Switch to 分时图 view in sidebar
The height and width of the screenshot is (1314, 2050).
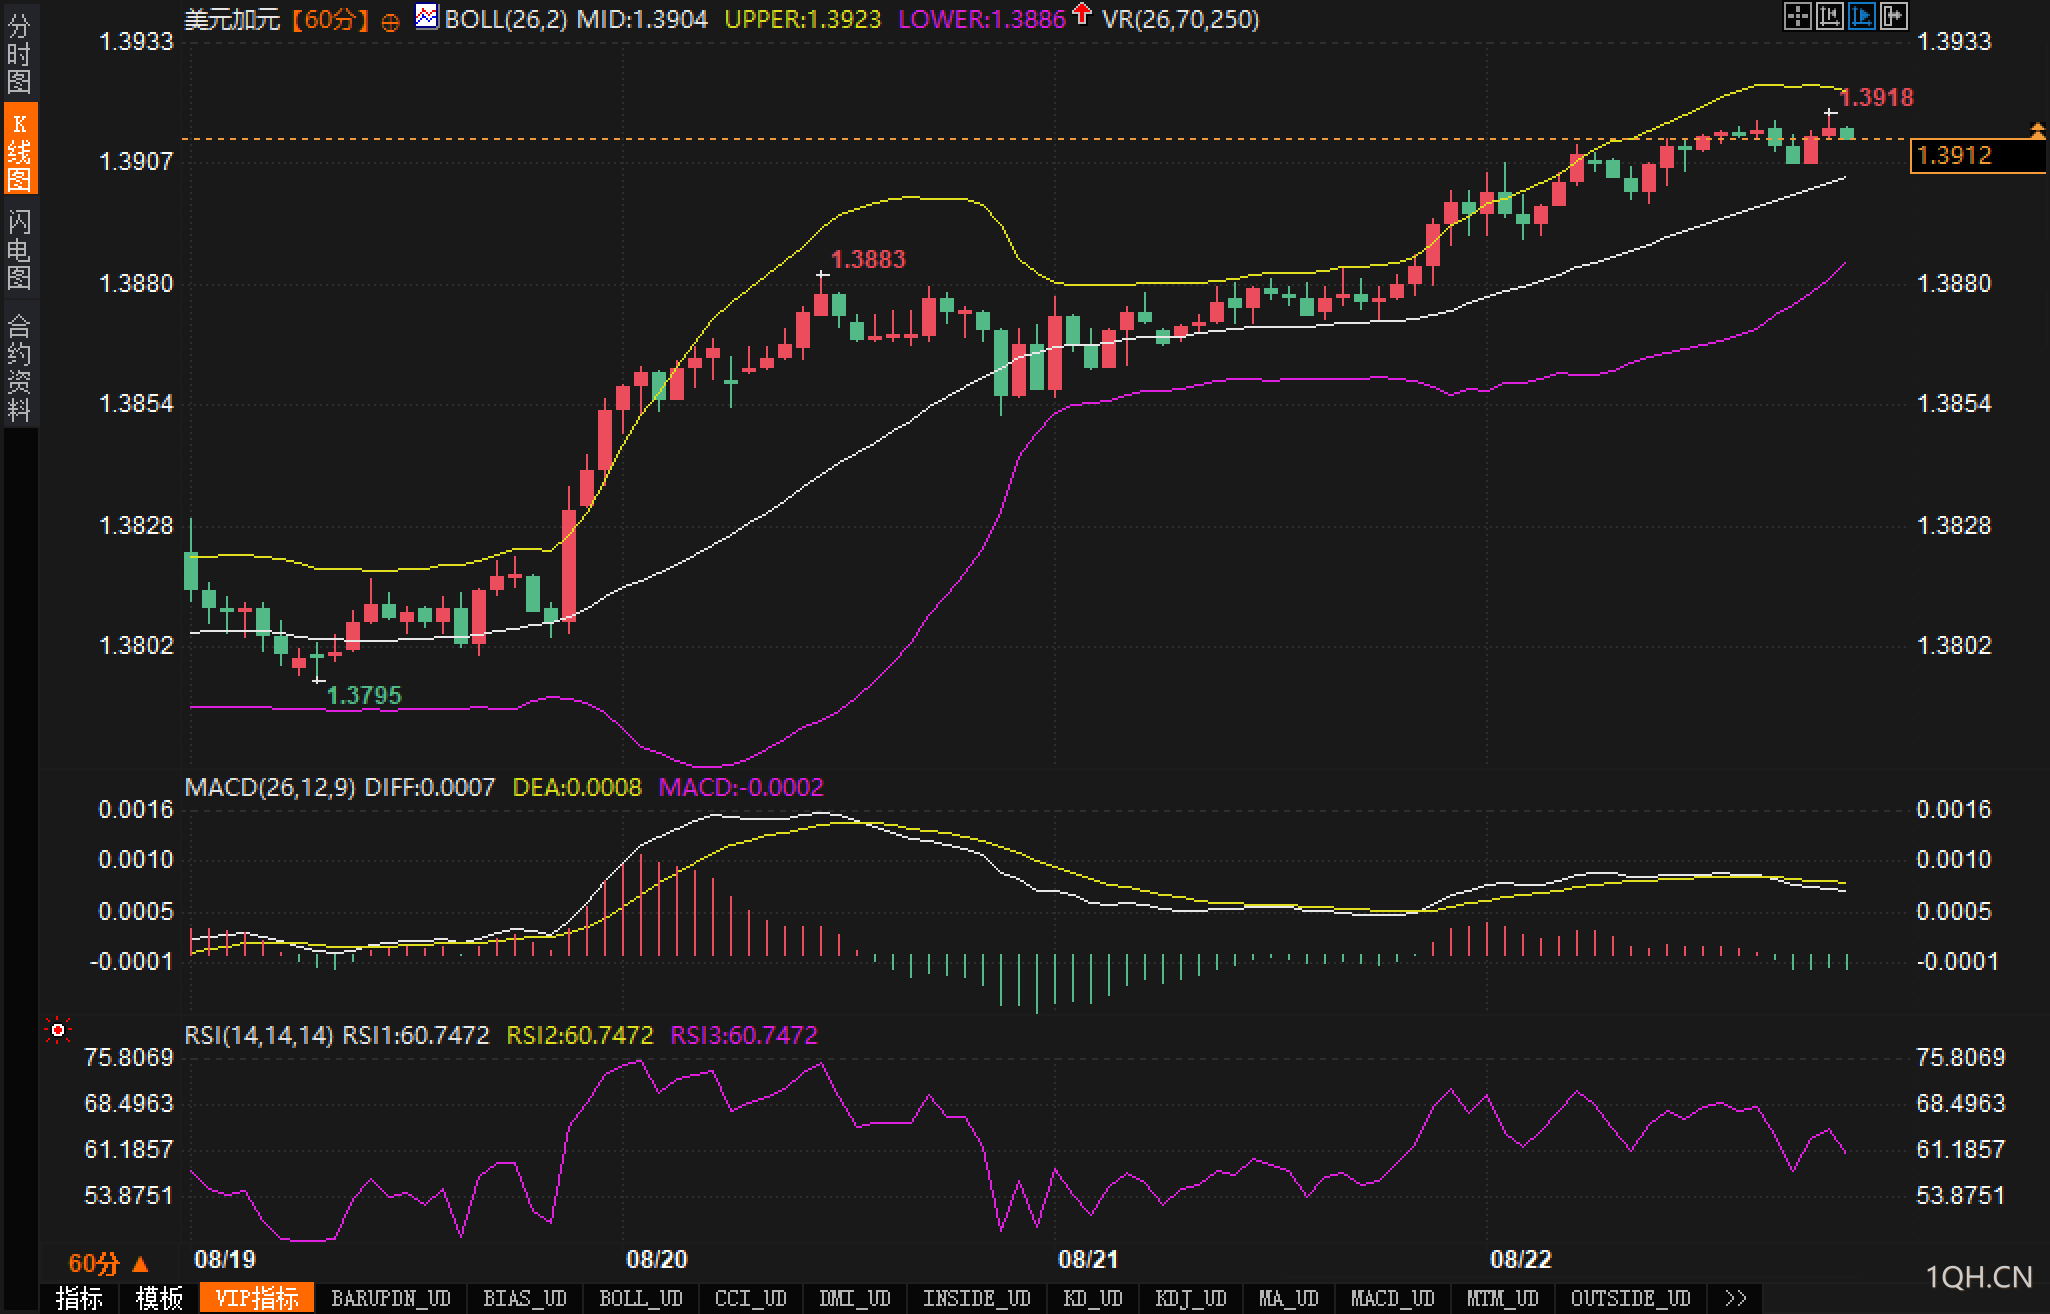[x=19, y=54]
